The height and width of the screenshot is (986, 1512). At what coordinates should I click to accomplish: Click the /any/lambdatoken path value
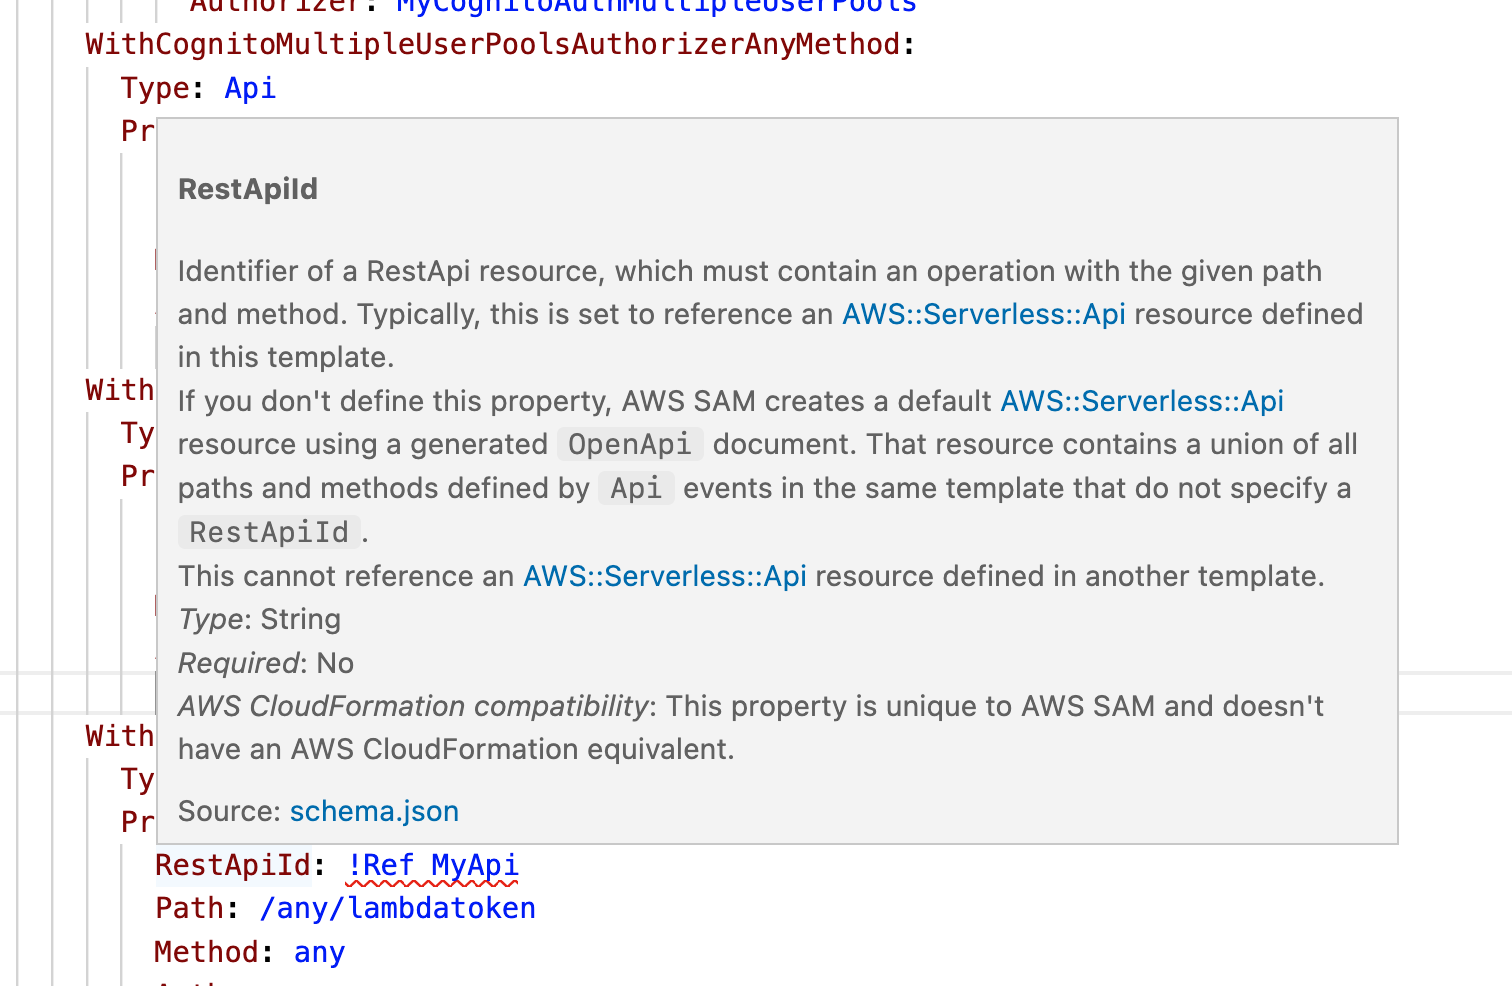[x=397, y=908]
